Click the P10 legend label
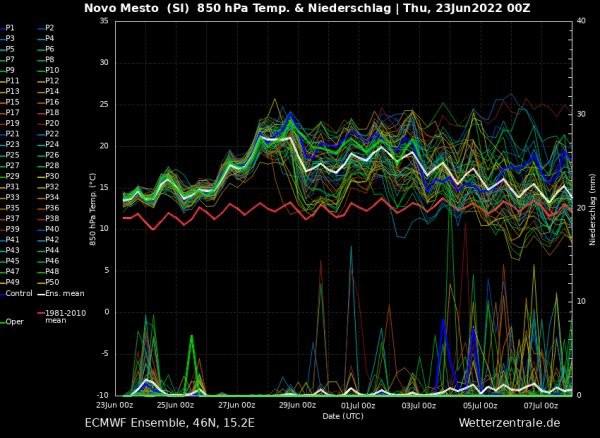Viewport: 600px width, 438px height. (52, 70)
